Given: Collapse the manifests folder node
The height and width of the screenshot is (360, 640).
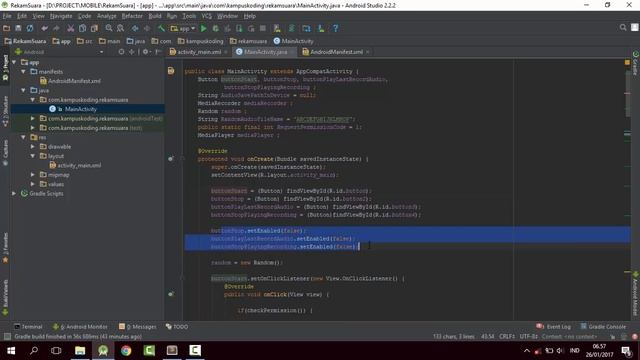Looking at the screenshot, I should pyautogui.click(x=24, y=71).
